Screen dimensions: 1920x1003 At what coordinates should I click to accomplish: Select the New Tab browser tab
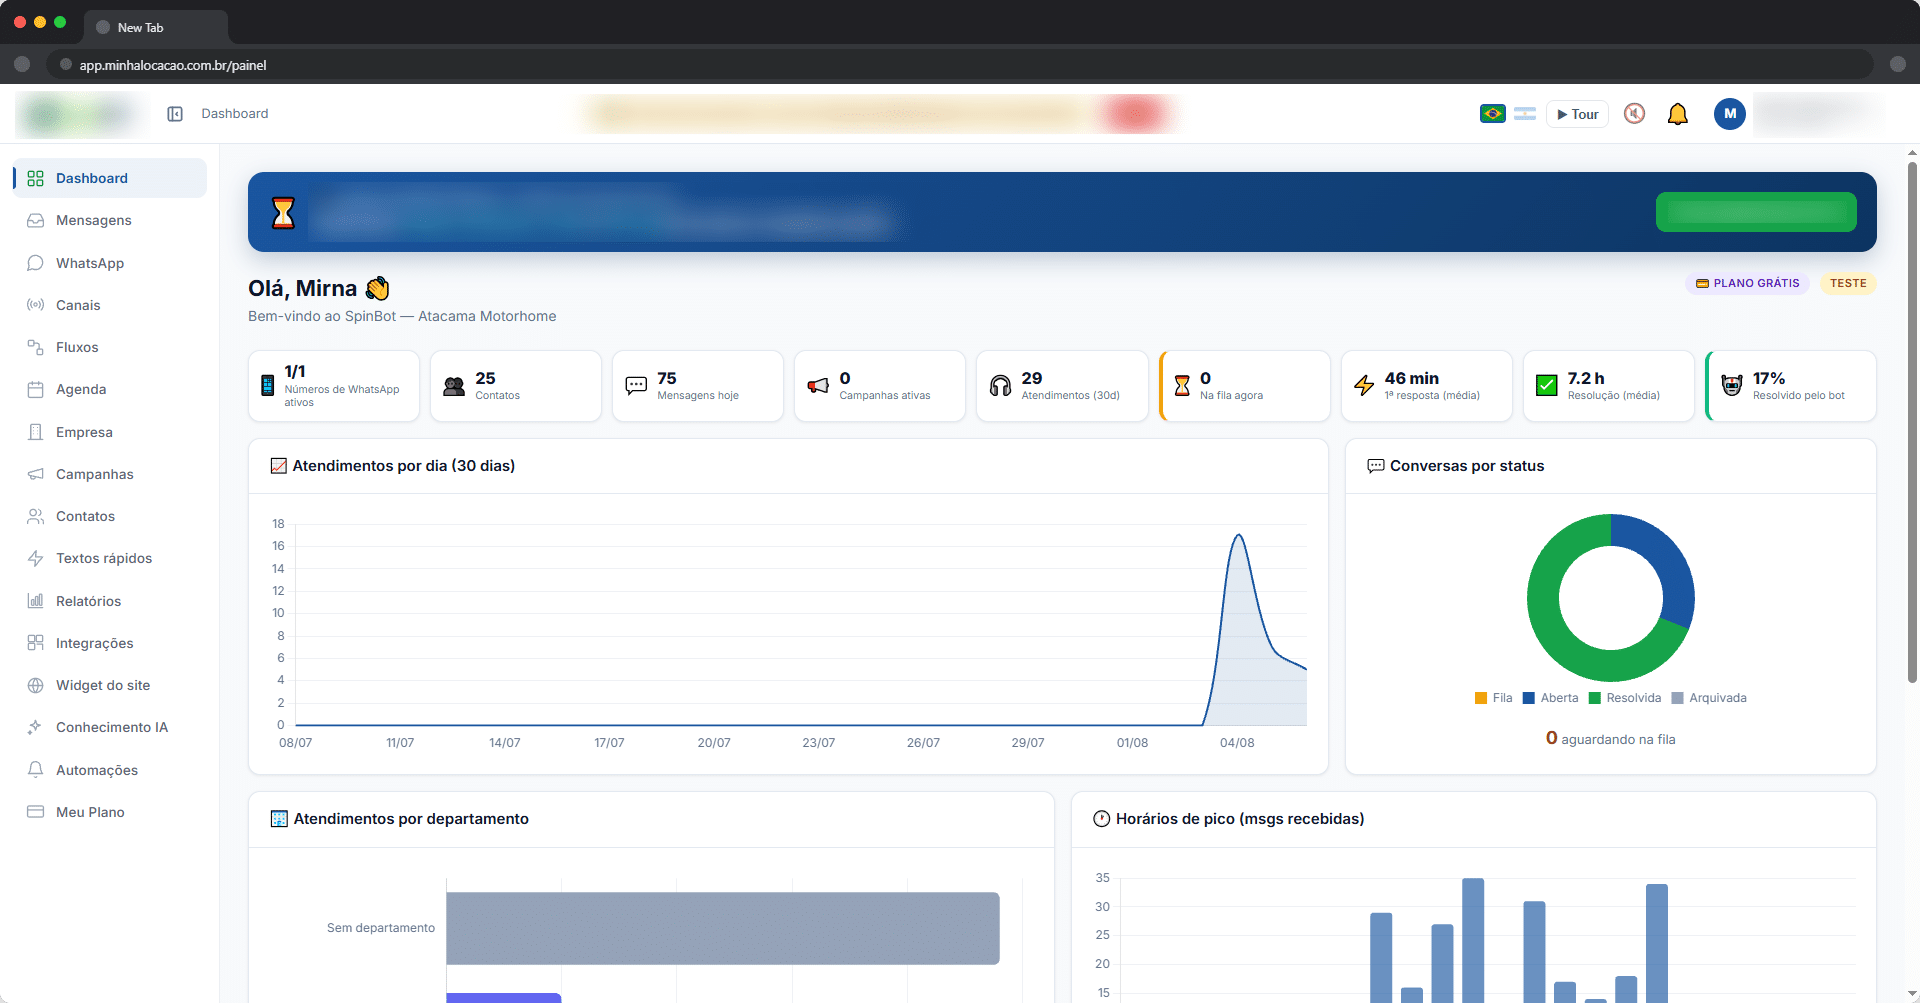click(x=156, y=27)
